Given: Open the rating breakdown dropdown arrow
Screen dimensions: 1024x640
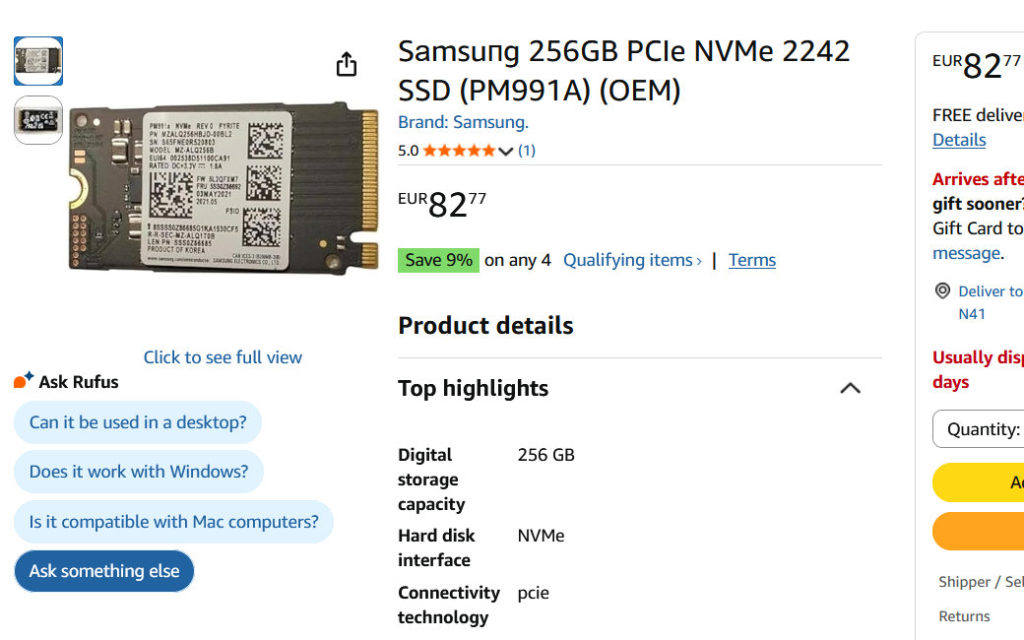Looking at the screenshot, I should pos(505,151).
